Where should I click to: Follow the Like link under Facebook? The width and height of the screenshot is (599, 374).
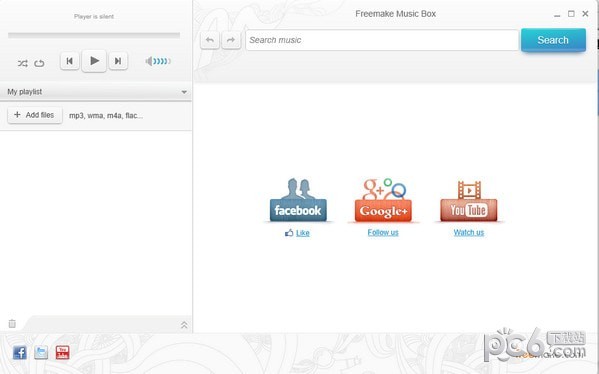[x=303, y=233]
